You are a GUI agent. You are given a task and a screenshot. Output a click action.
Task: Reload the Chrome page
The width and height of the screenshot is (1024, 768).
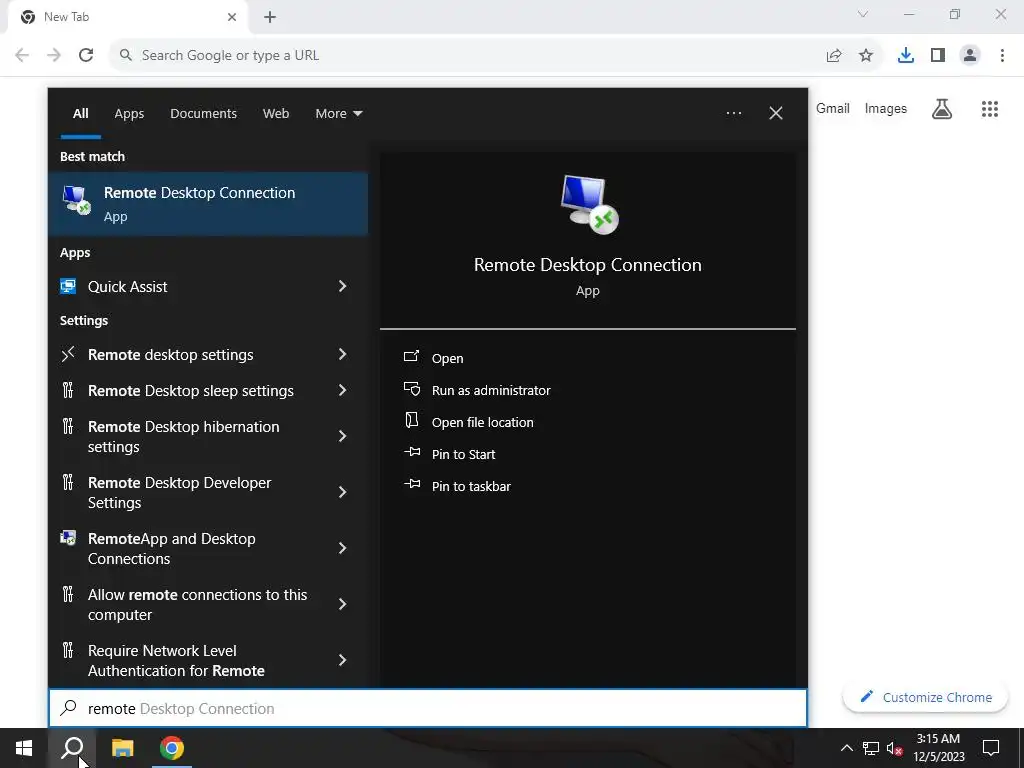[86, 55]
